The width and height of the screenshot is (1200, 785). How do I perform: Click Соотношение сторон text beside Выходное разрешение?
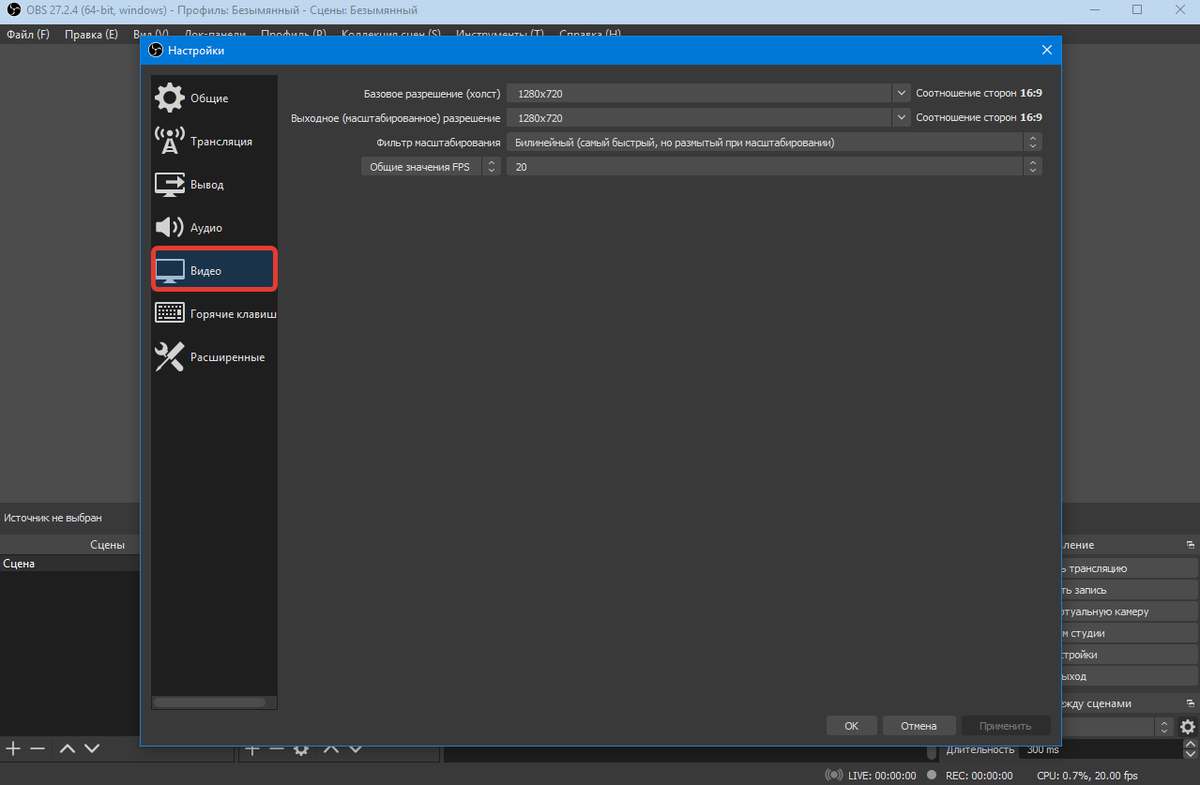(x=979, y=118)
